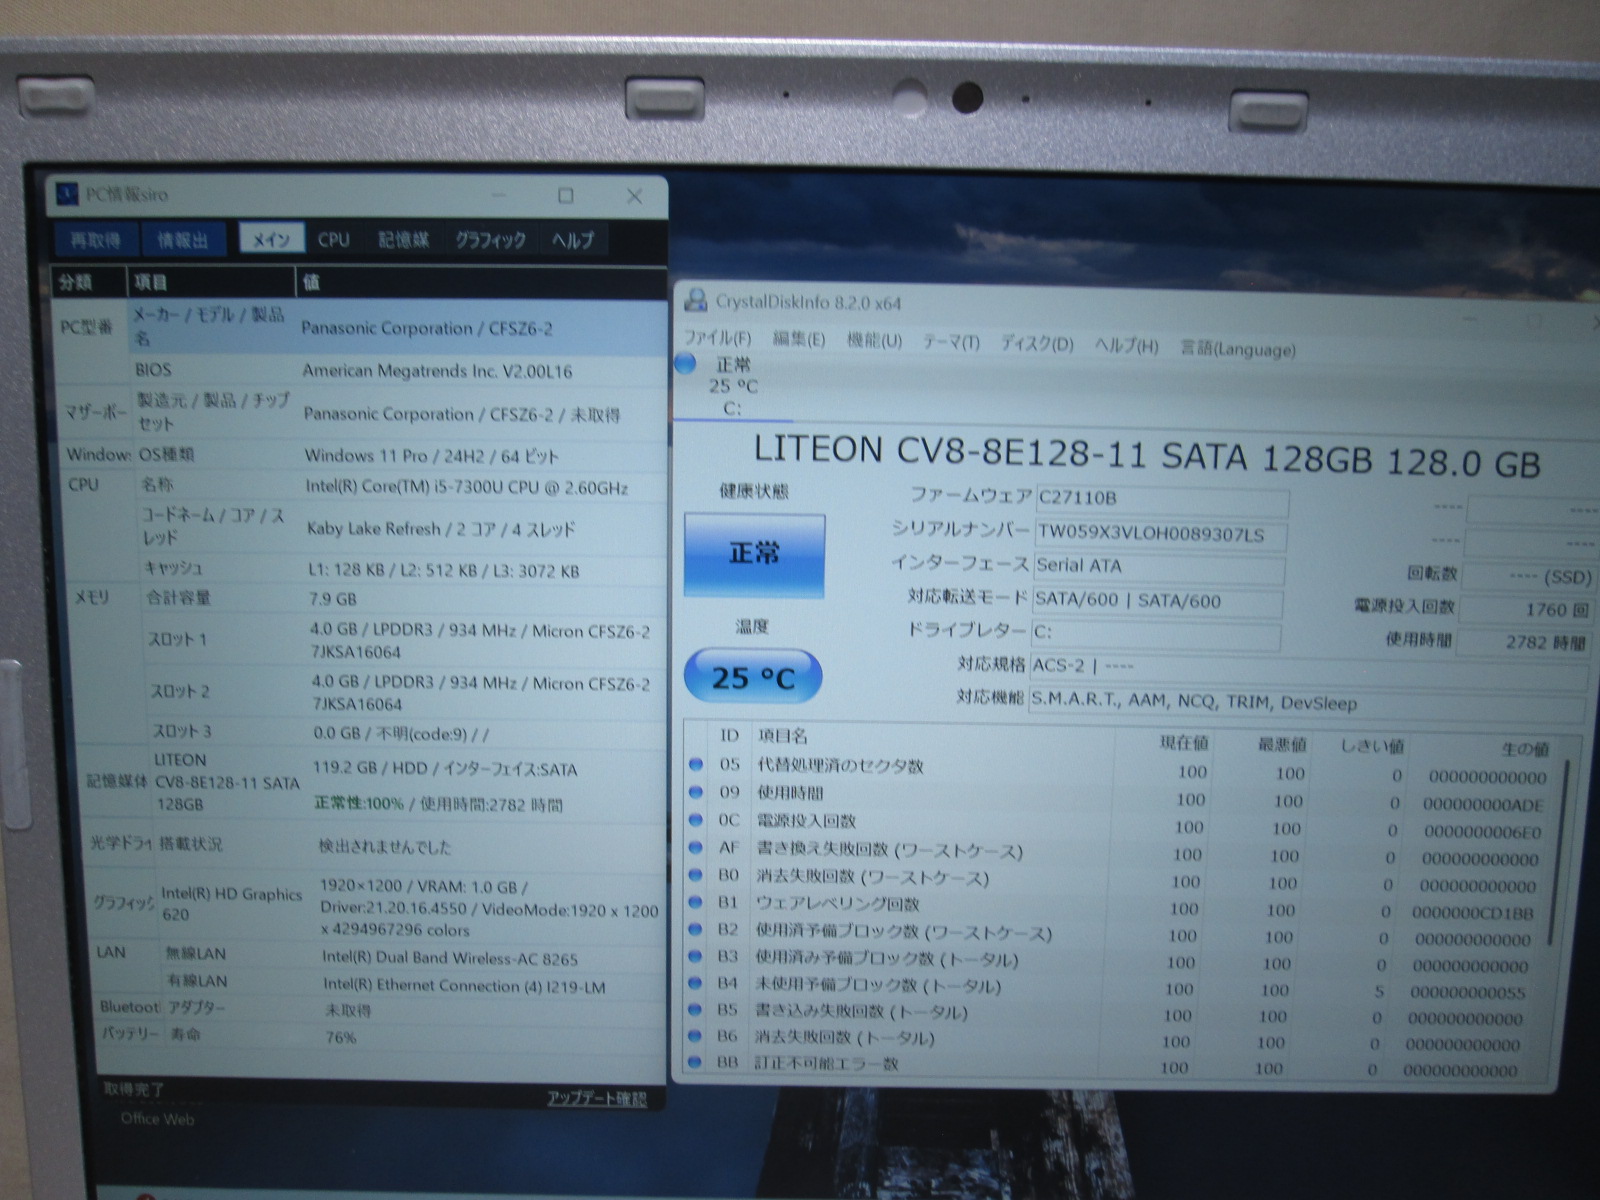This screenshot has width=1600, height=1200.
Task: Click the blue status dot for ID 05
Action: point(696,766)
